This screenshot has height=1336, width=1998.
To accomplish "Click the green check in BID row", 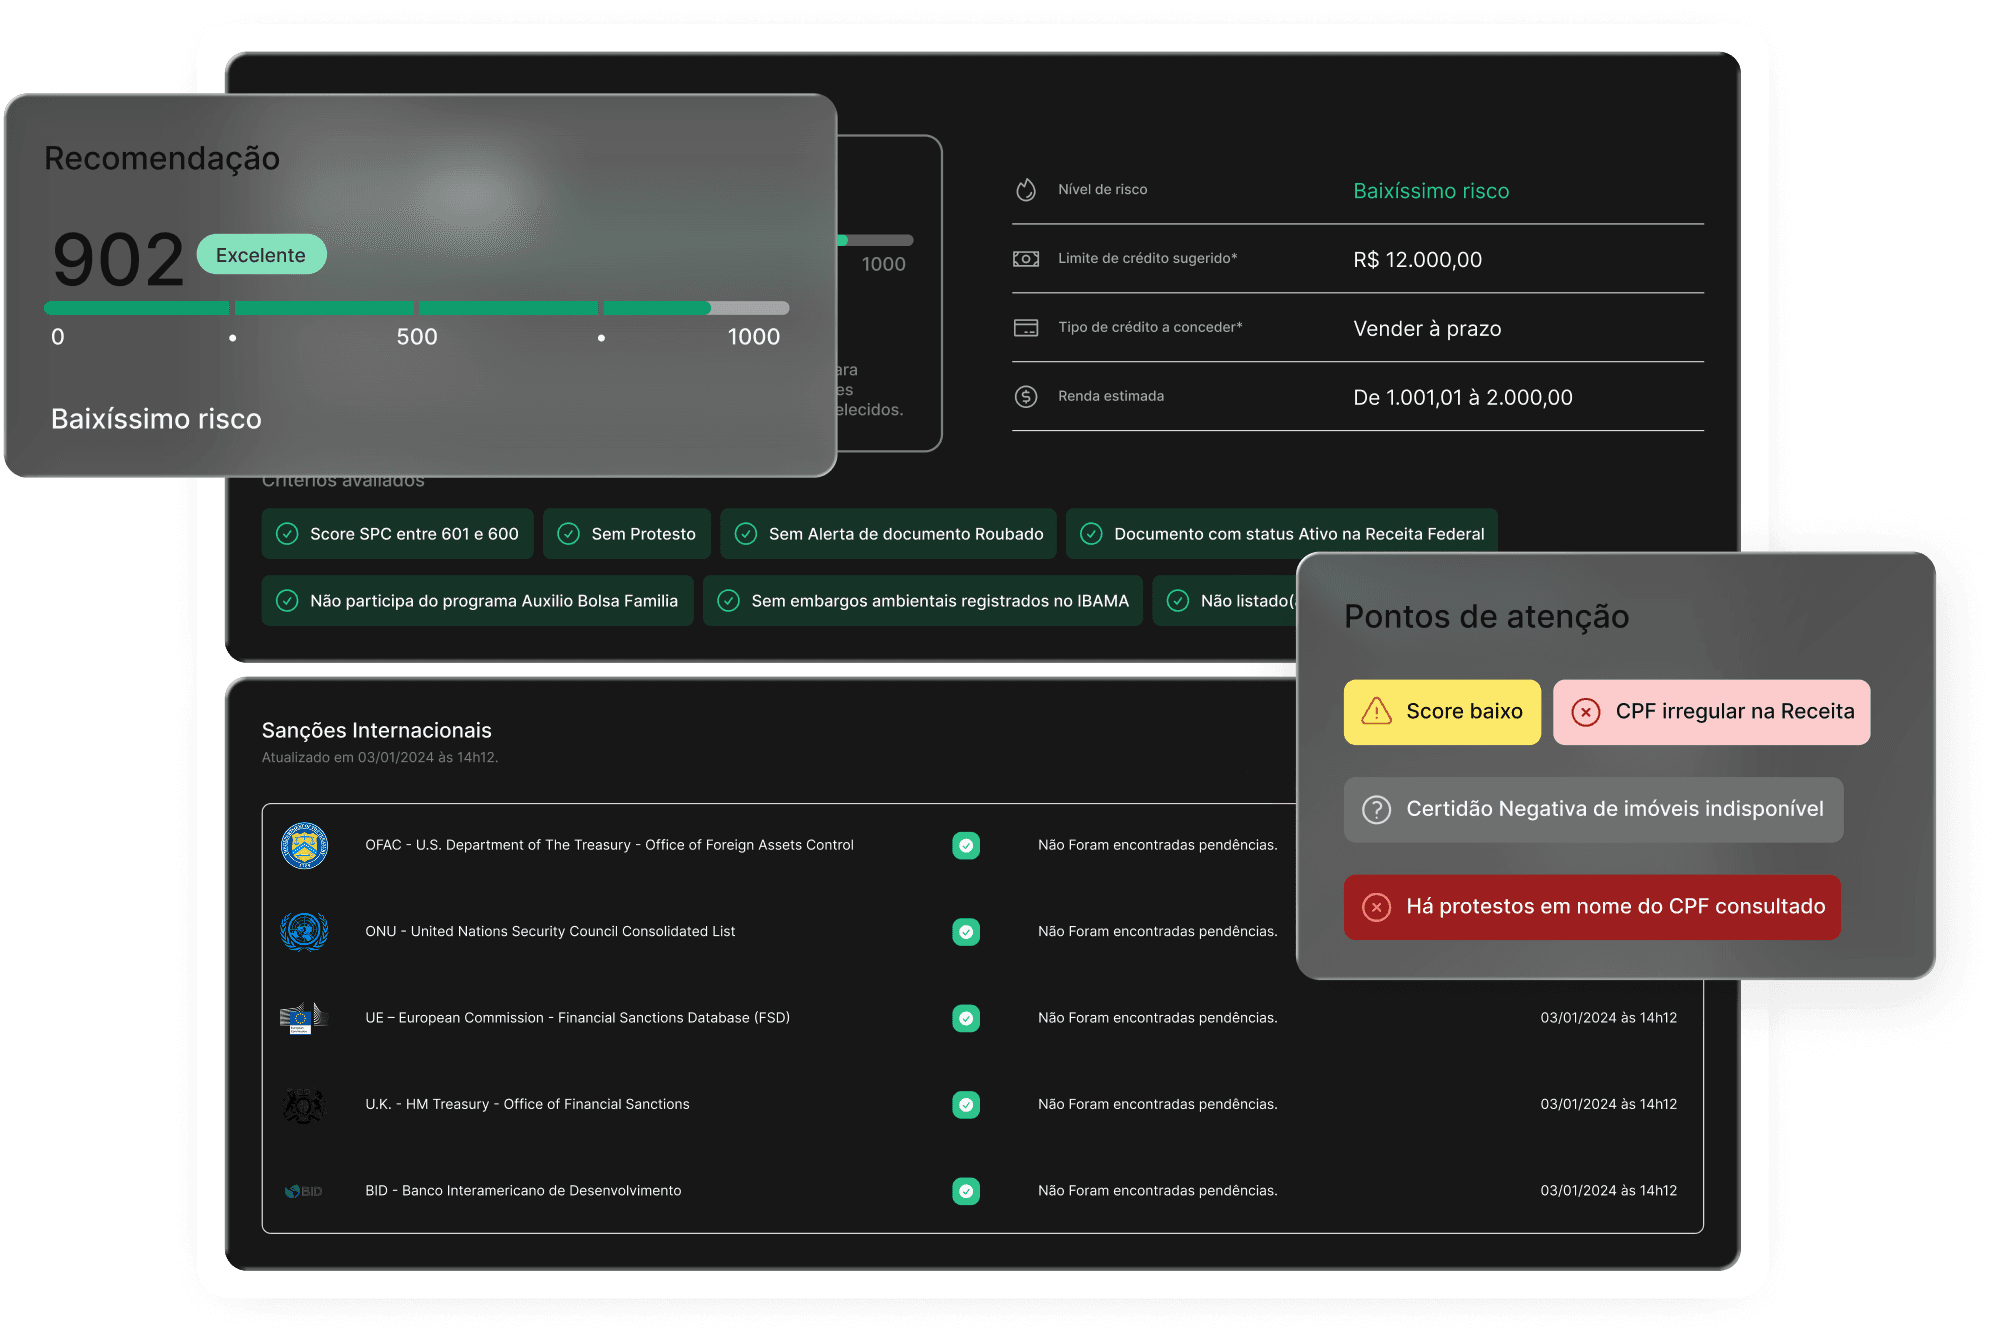I will 966,1191.
